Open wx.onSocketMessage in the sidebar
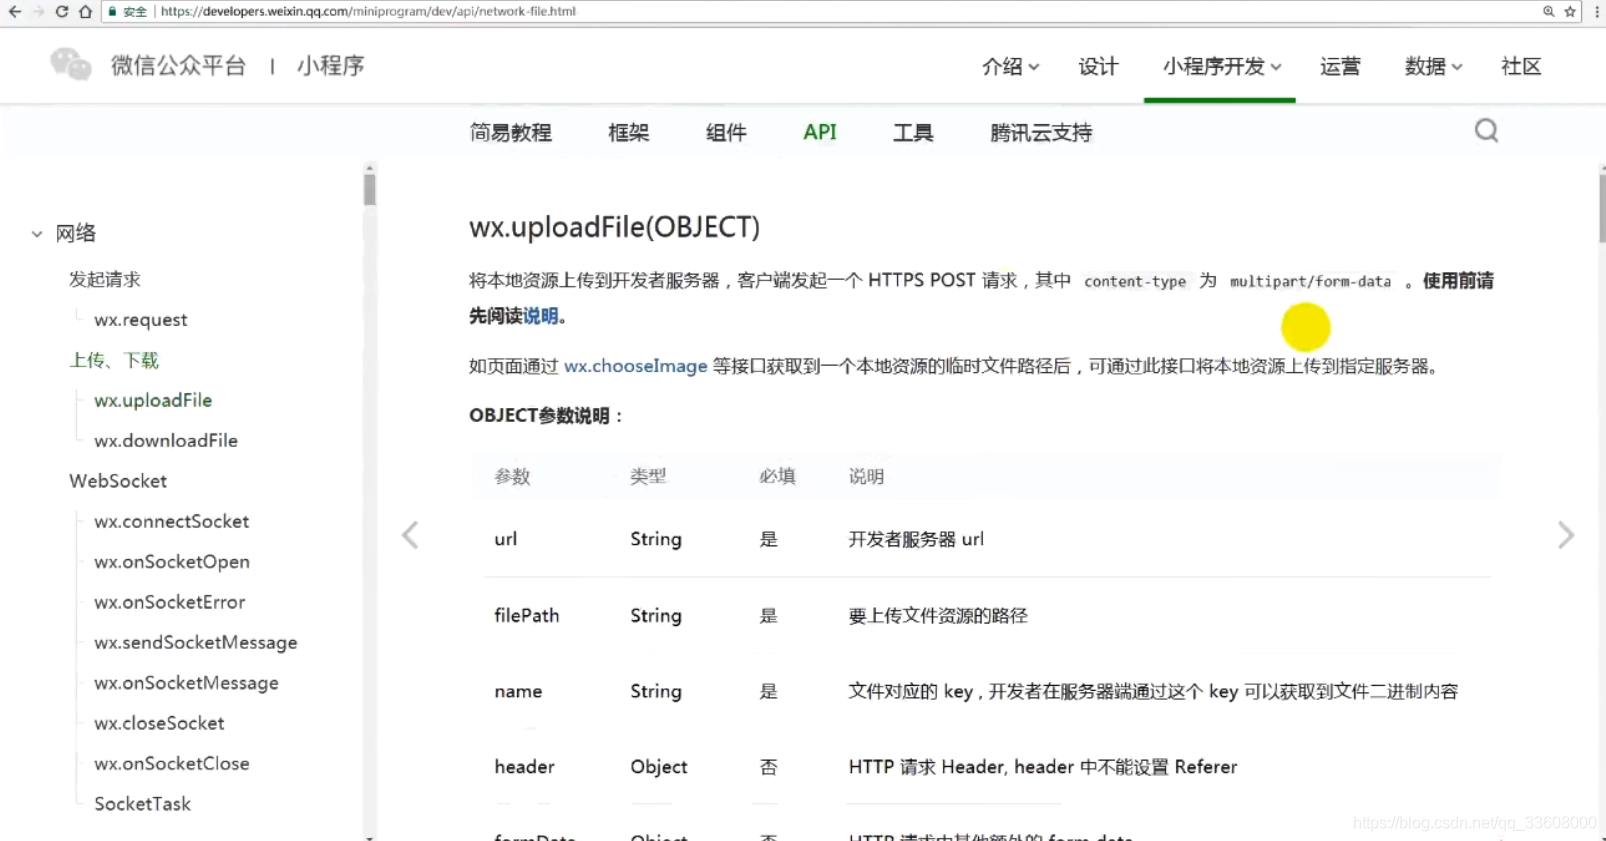The width and height of the screenshot is (1606, 841). coord(187,683)
